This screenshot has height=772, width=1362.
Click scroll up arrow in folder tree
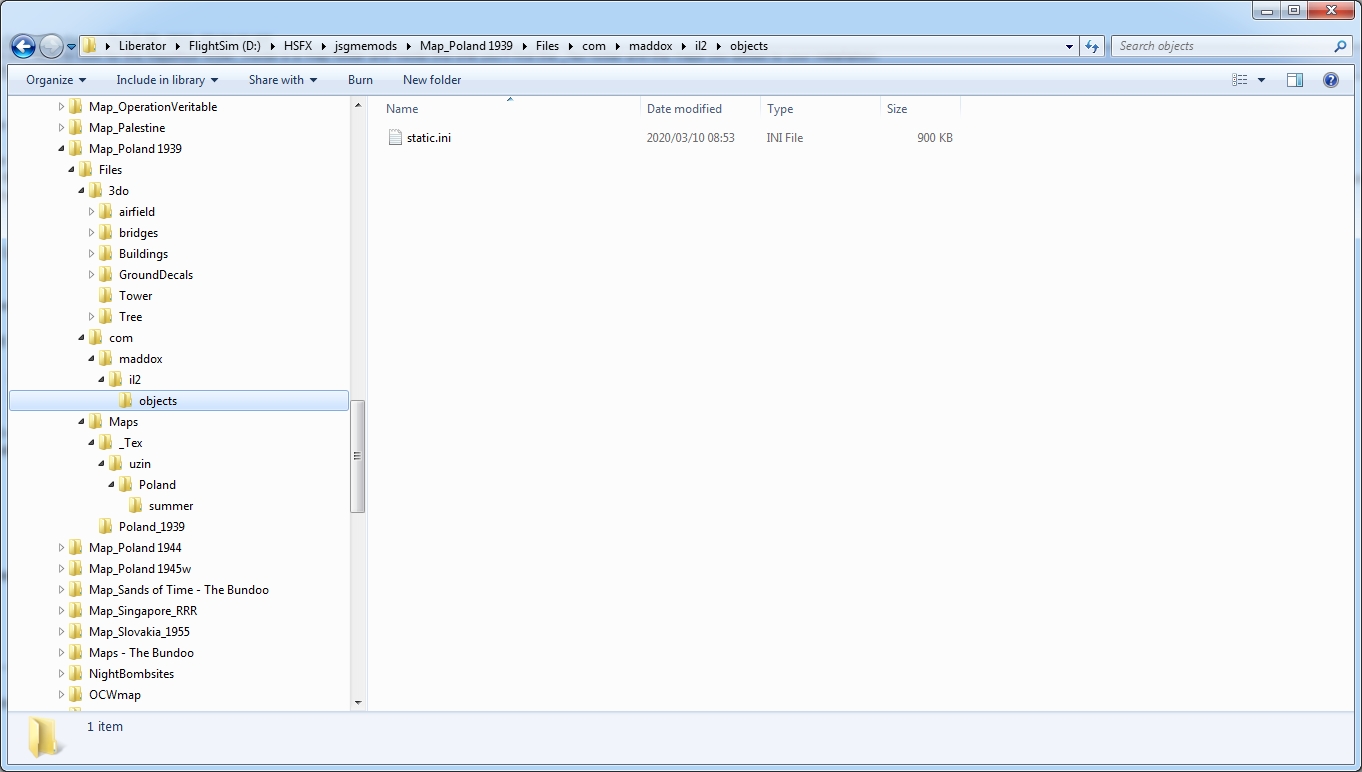coord(358,104)
